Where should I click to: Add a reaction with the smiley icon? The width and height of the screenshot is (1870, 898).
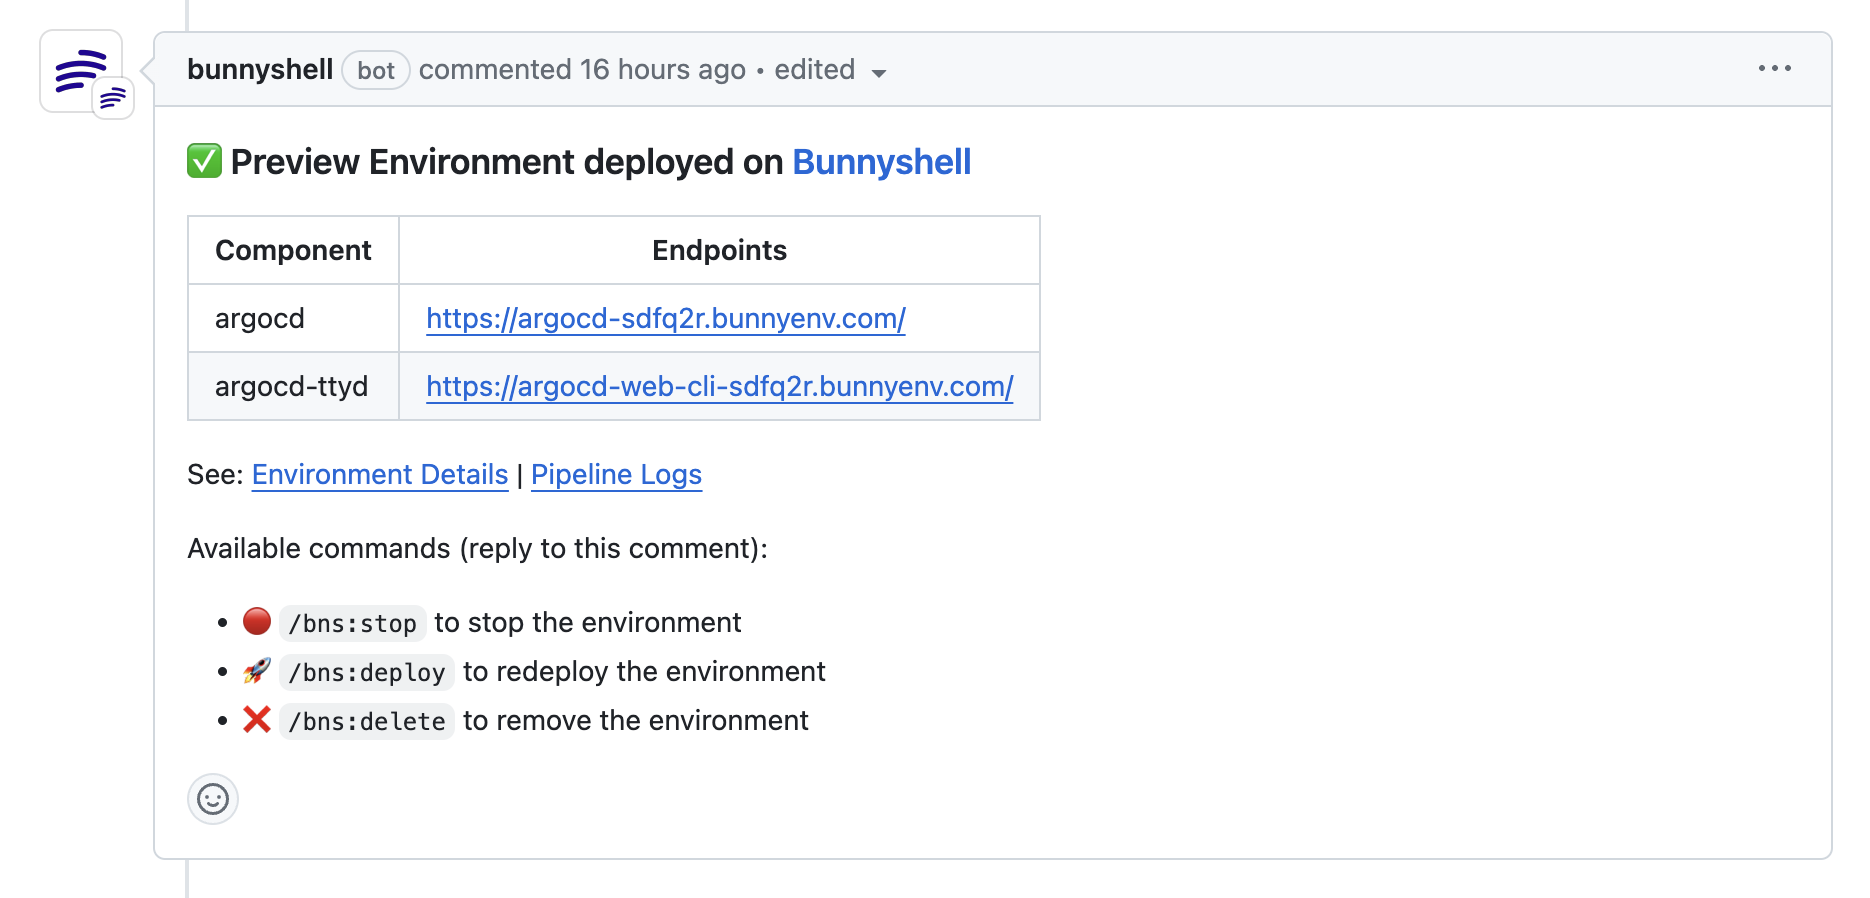(x=213, y=799)
